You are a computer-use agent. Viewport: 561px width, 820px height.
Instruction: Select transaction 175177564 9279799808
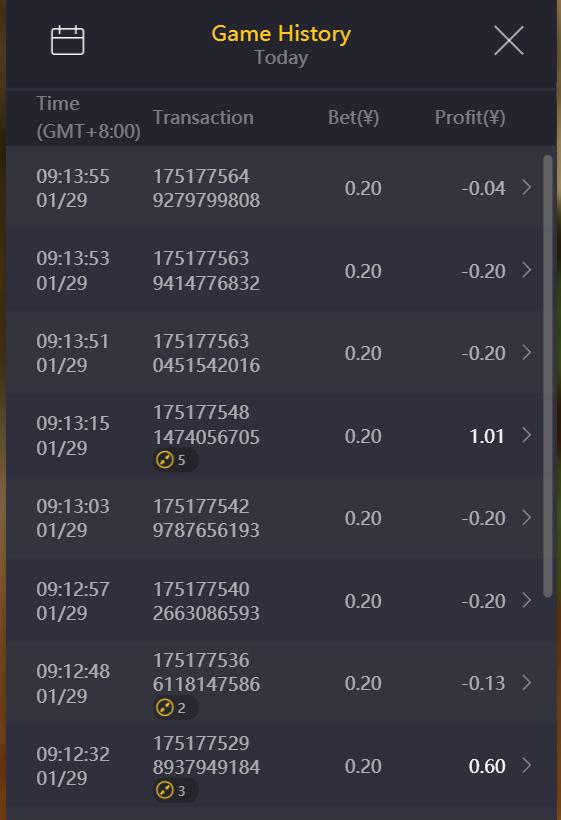(x=206, y=188)
